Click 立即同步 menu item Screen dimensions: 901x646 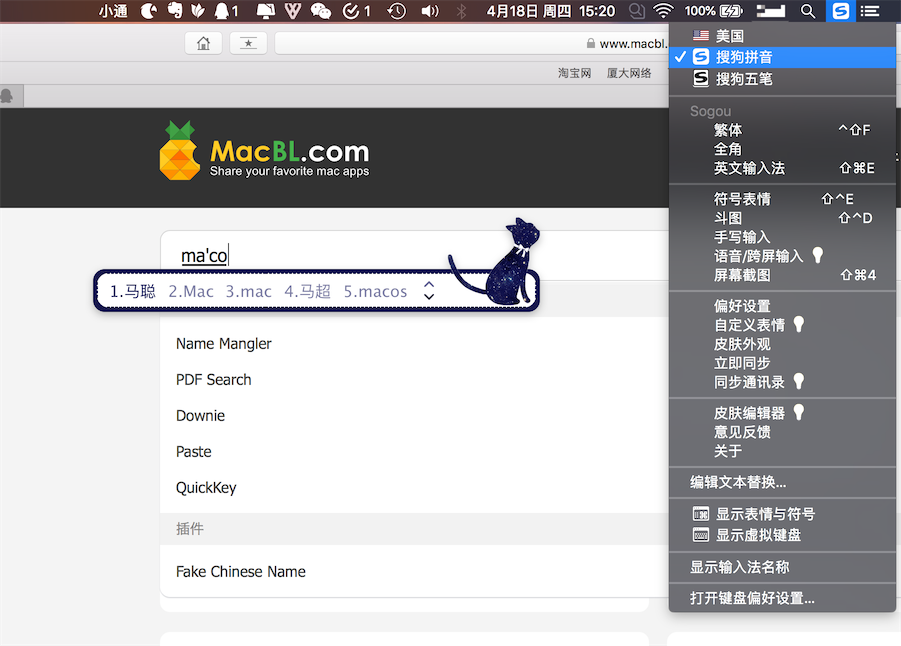[782, 363]
